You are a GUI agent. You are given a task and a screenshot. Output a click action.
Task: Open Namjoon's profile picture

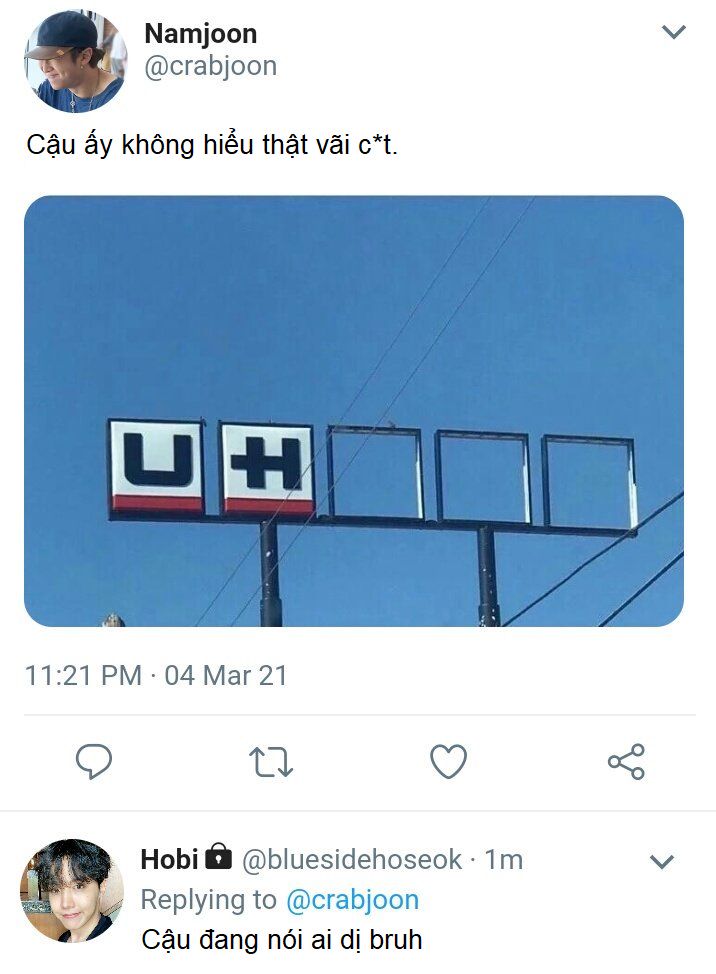tap(76, 61)
